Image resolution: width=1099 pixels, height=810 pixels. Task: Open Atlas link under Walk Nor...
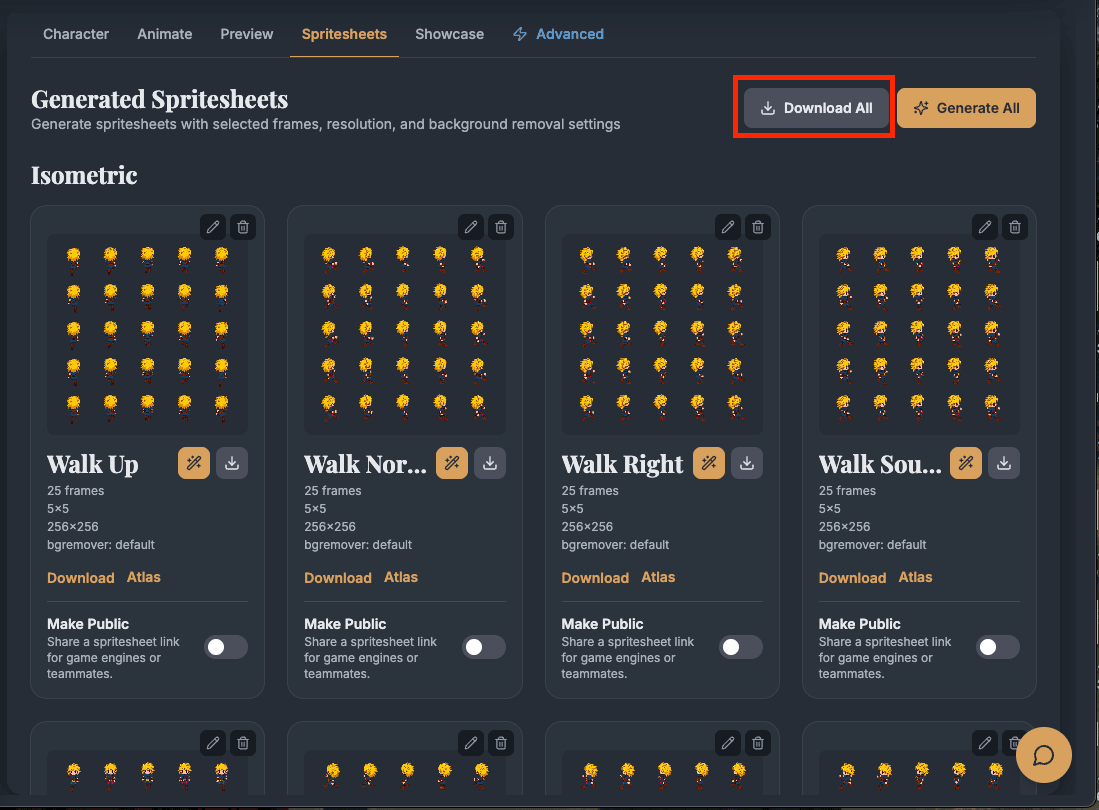(x=401, y=577)
